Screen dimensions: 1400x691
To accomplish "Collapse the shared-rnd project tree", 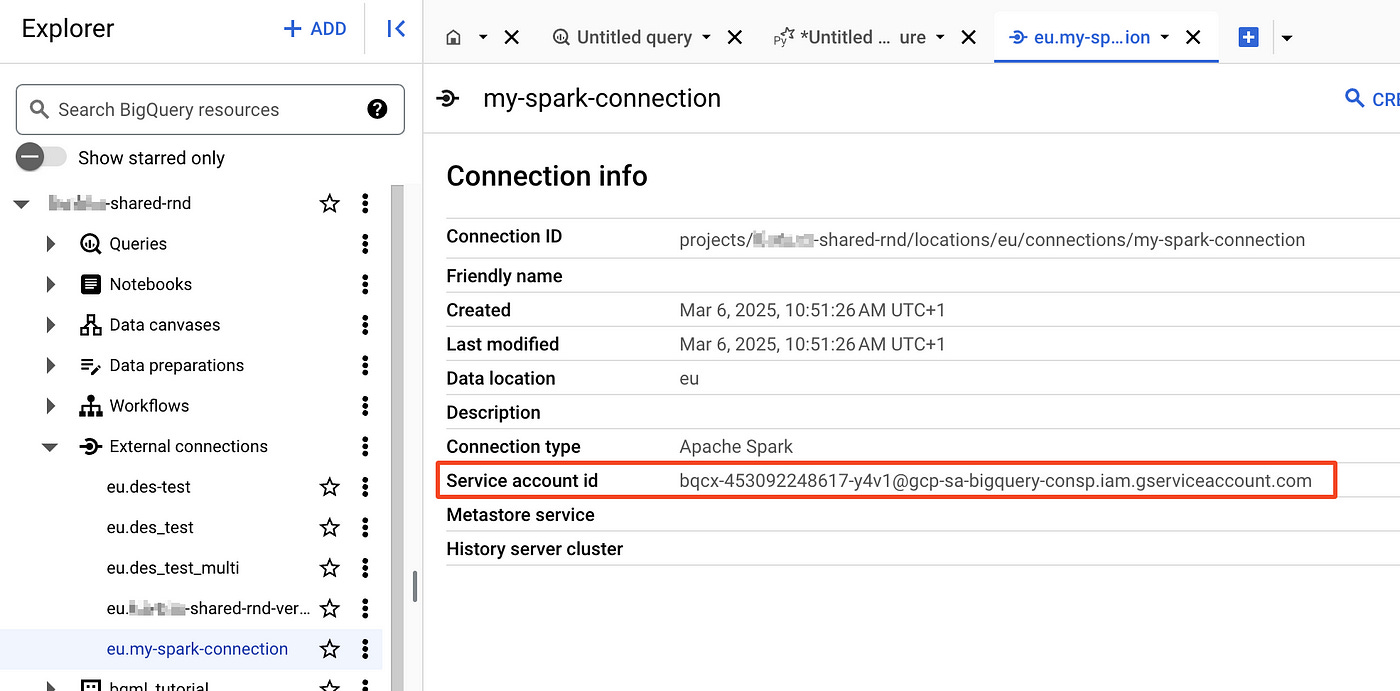I will click(21, 202).
